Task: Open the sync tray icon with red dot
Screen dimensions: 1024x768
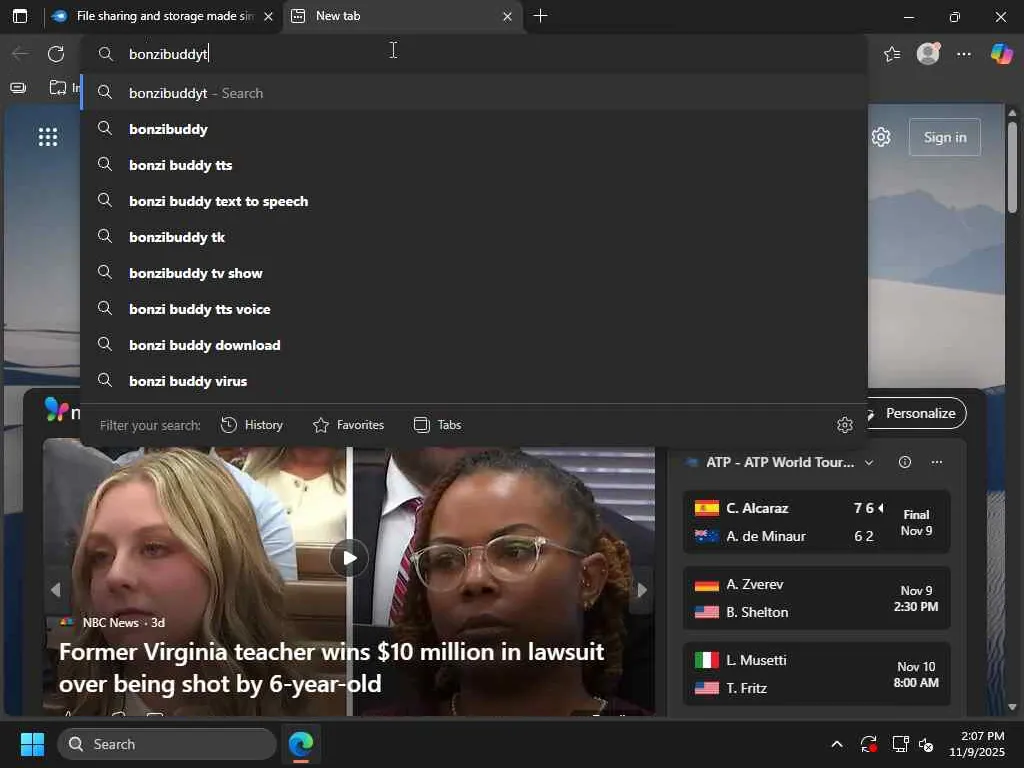Action: pyautogui.click(x=869, y=744)
